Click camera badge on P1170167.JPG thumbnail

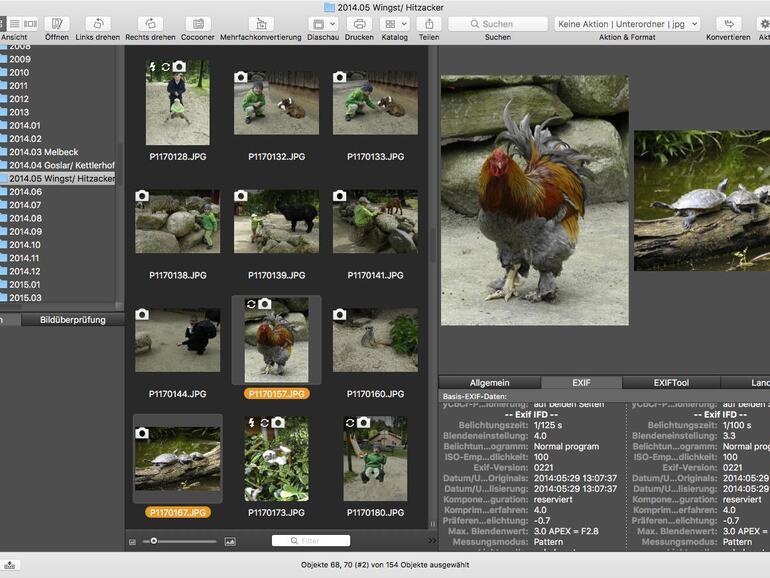142,433
